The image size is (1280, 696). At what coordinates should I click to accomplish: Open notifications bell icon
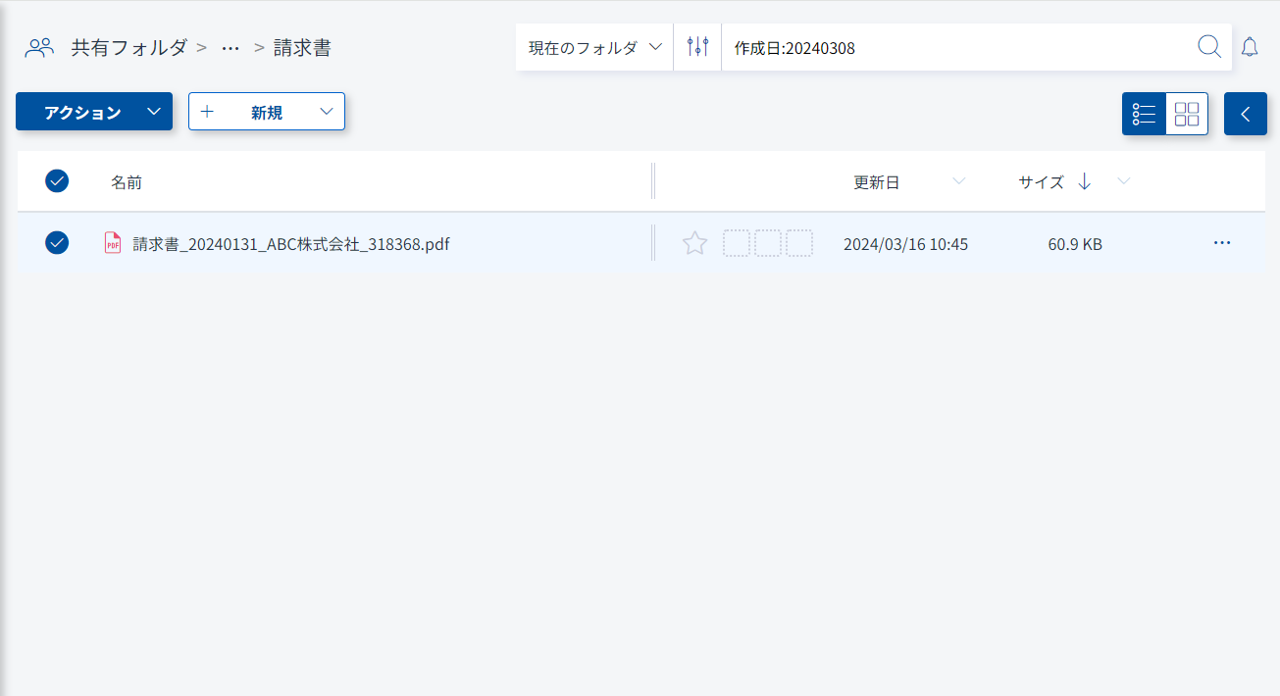(1250, 47)
